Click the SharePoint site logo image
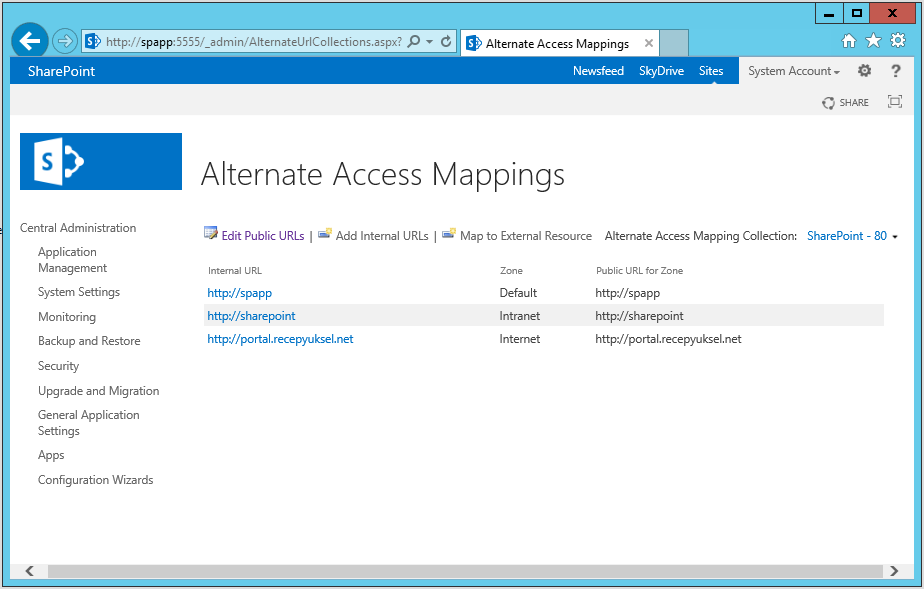Screen dimensions: 924x589 click(x=101, y=161)
